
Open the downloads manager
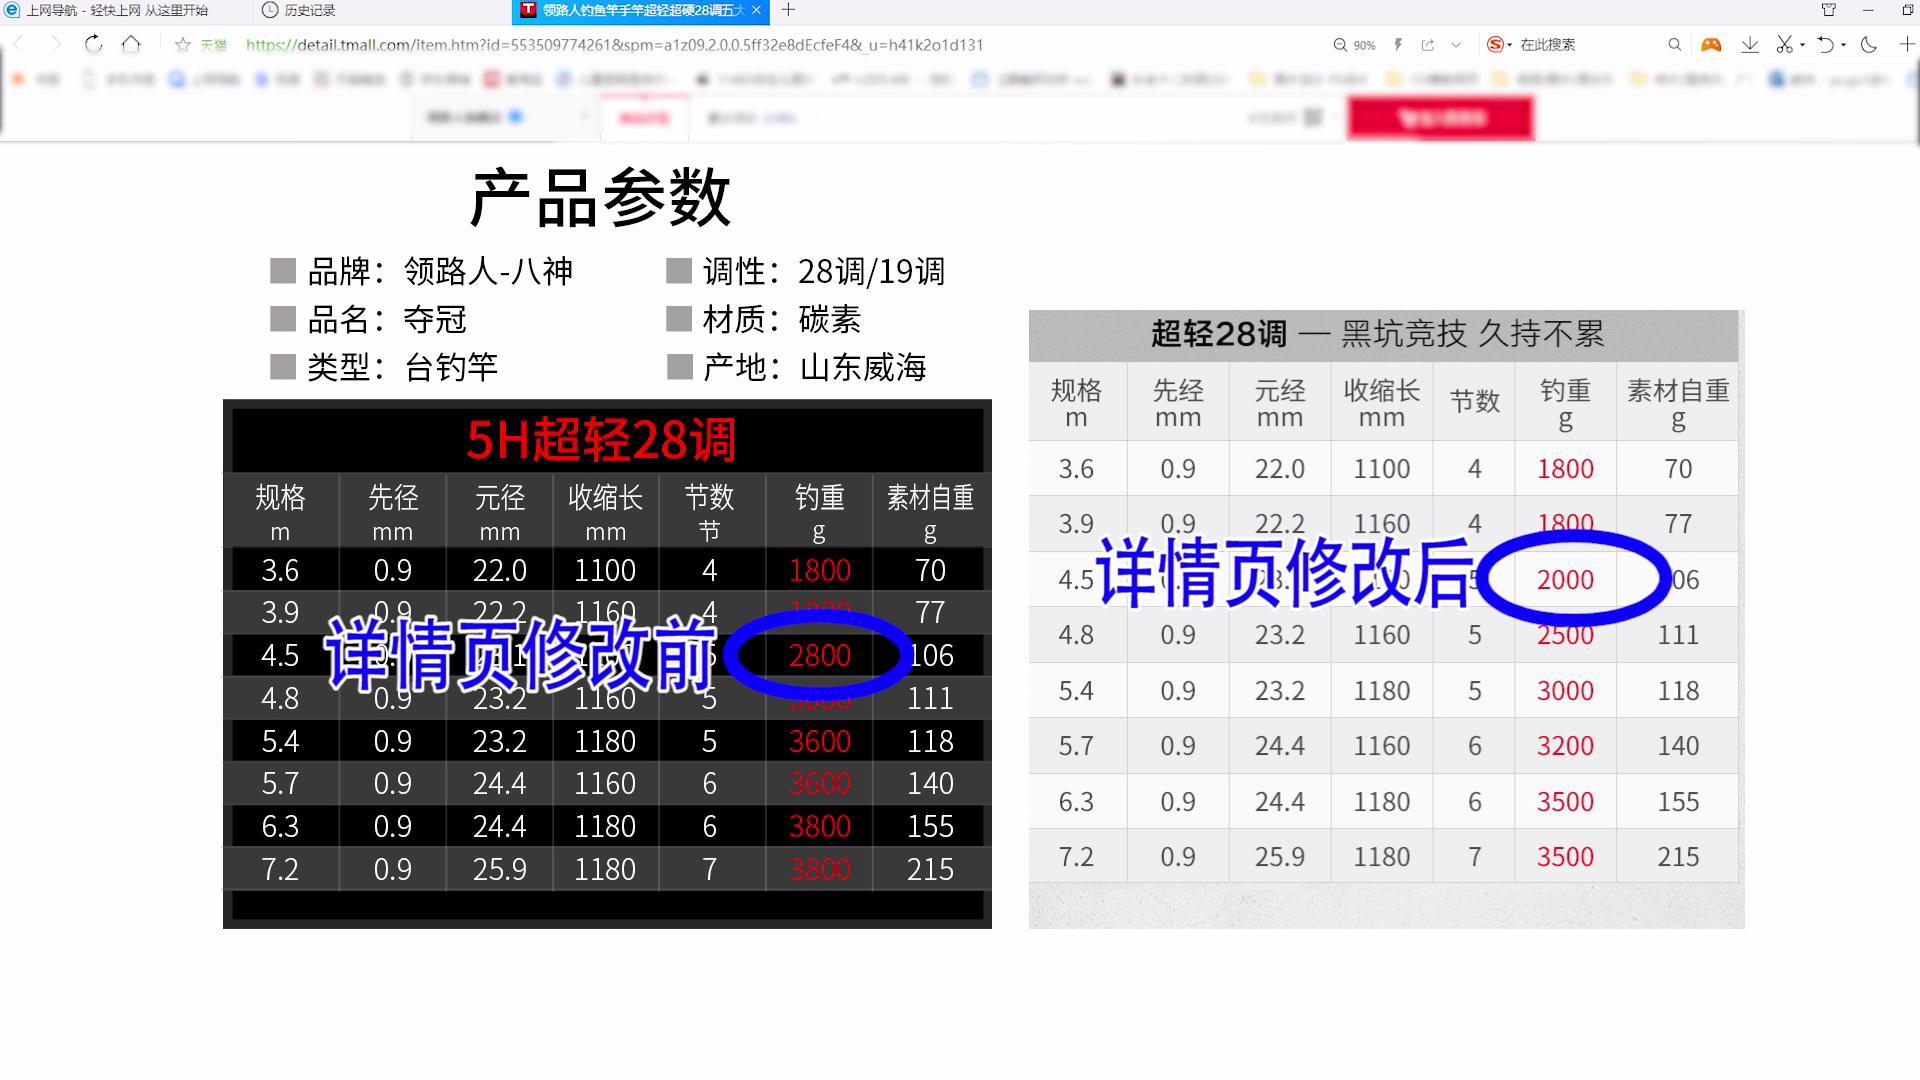tap(1749, 44)
